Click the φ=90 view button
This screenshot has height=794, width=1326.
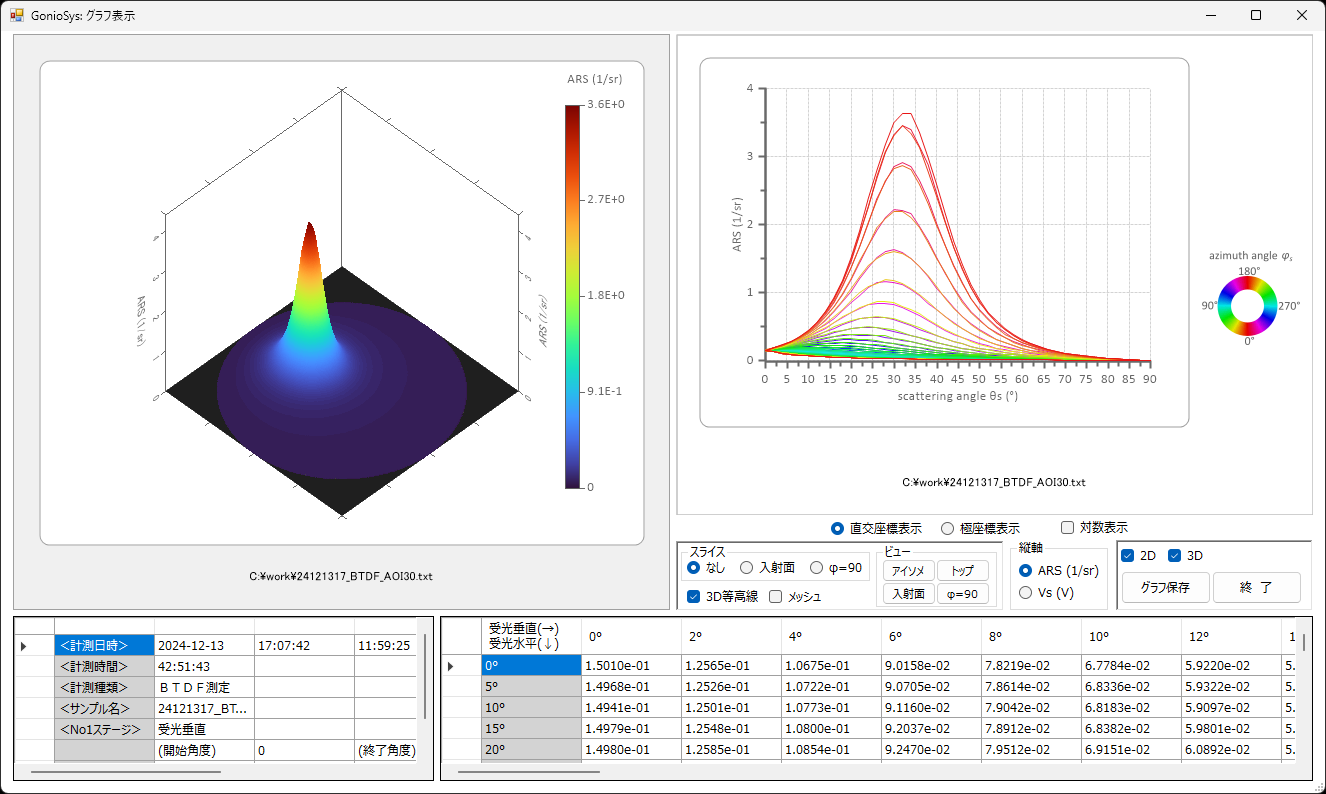tap(962, 594)
